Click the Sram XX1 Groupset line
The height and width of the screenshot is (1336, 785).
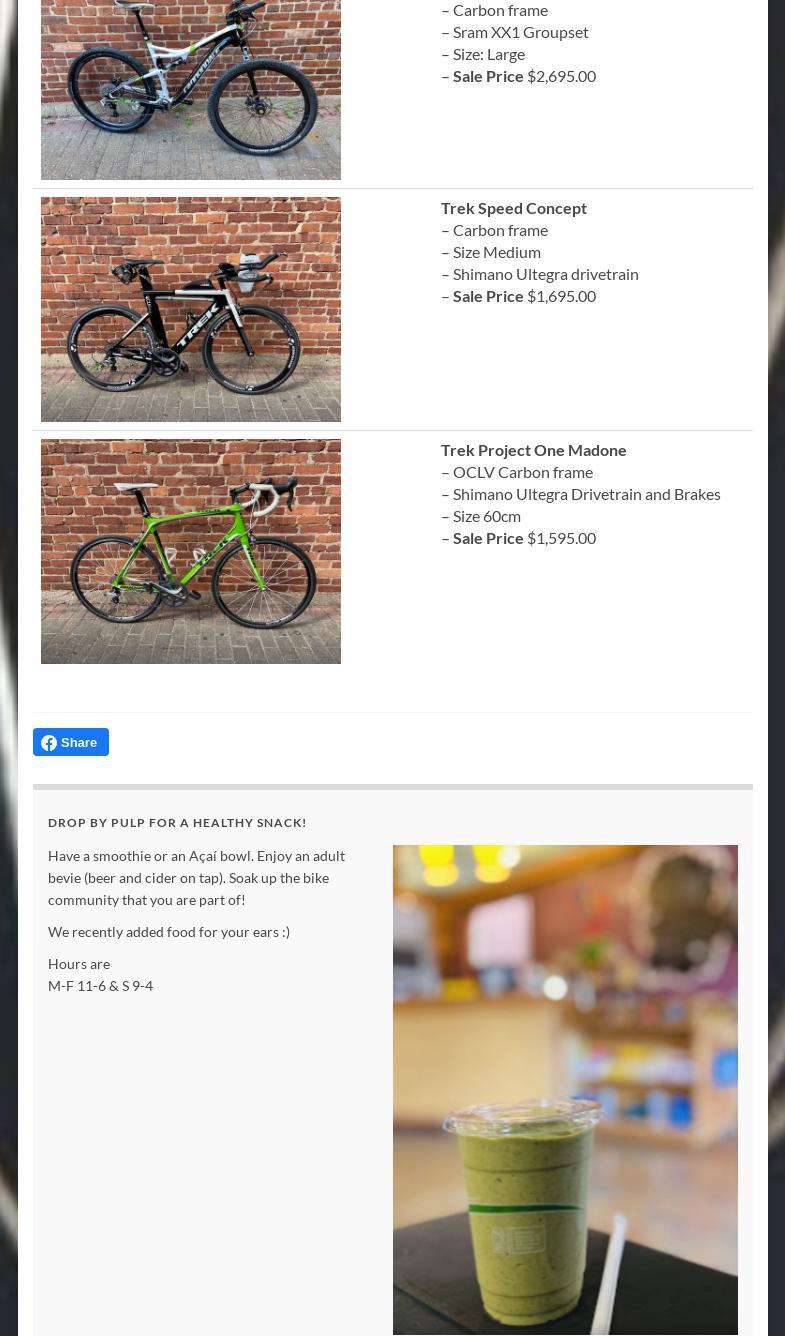click(515, 32)
